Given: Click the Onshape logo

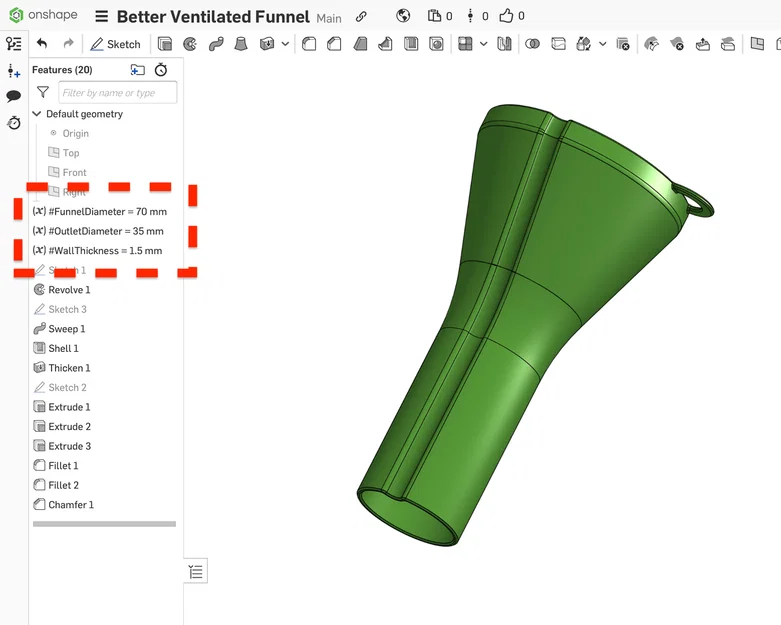Looking at the screenshot, I should click(x=43, y=15).
